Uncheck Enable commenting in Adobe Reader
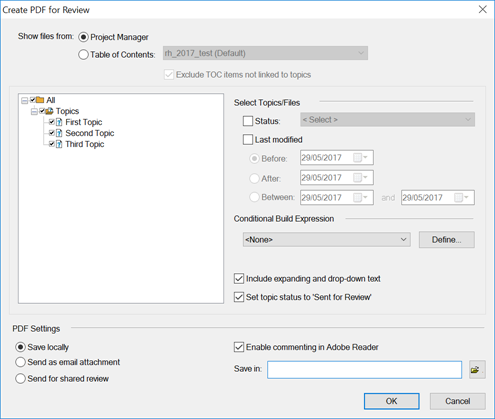Image resolution: width=495 pixels, height=419 pixels. pos(239,347)
